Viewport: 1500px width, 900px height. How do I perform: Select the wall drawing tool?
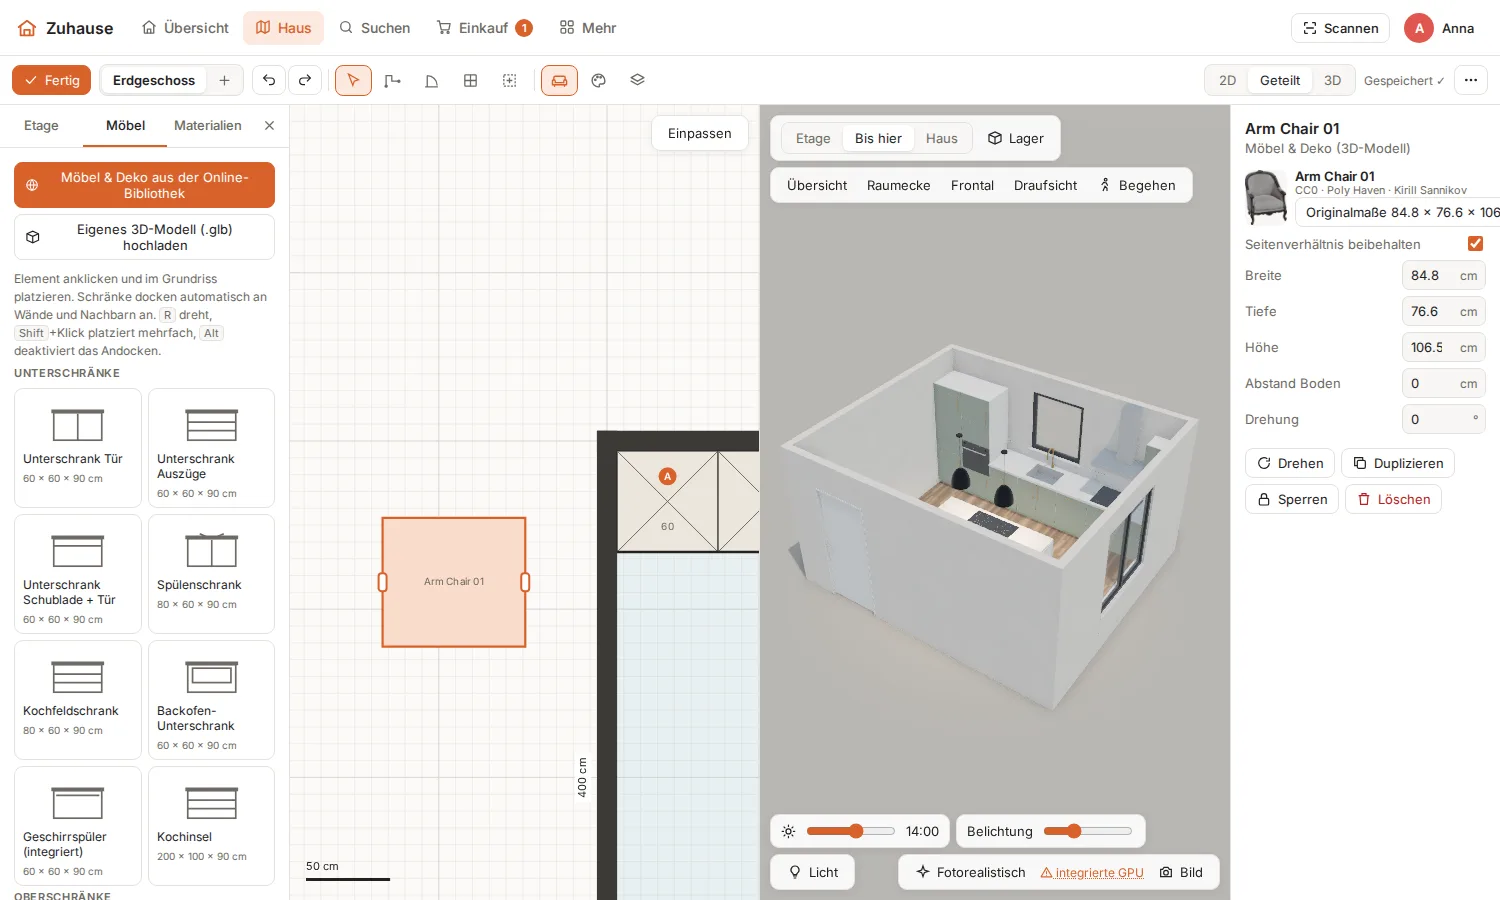(392, 80)
